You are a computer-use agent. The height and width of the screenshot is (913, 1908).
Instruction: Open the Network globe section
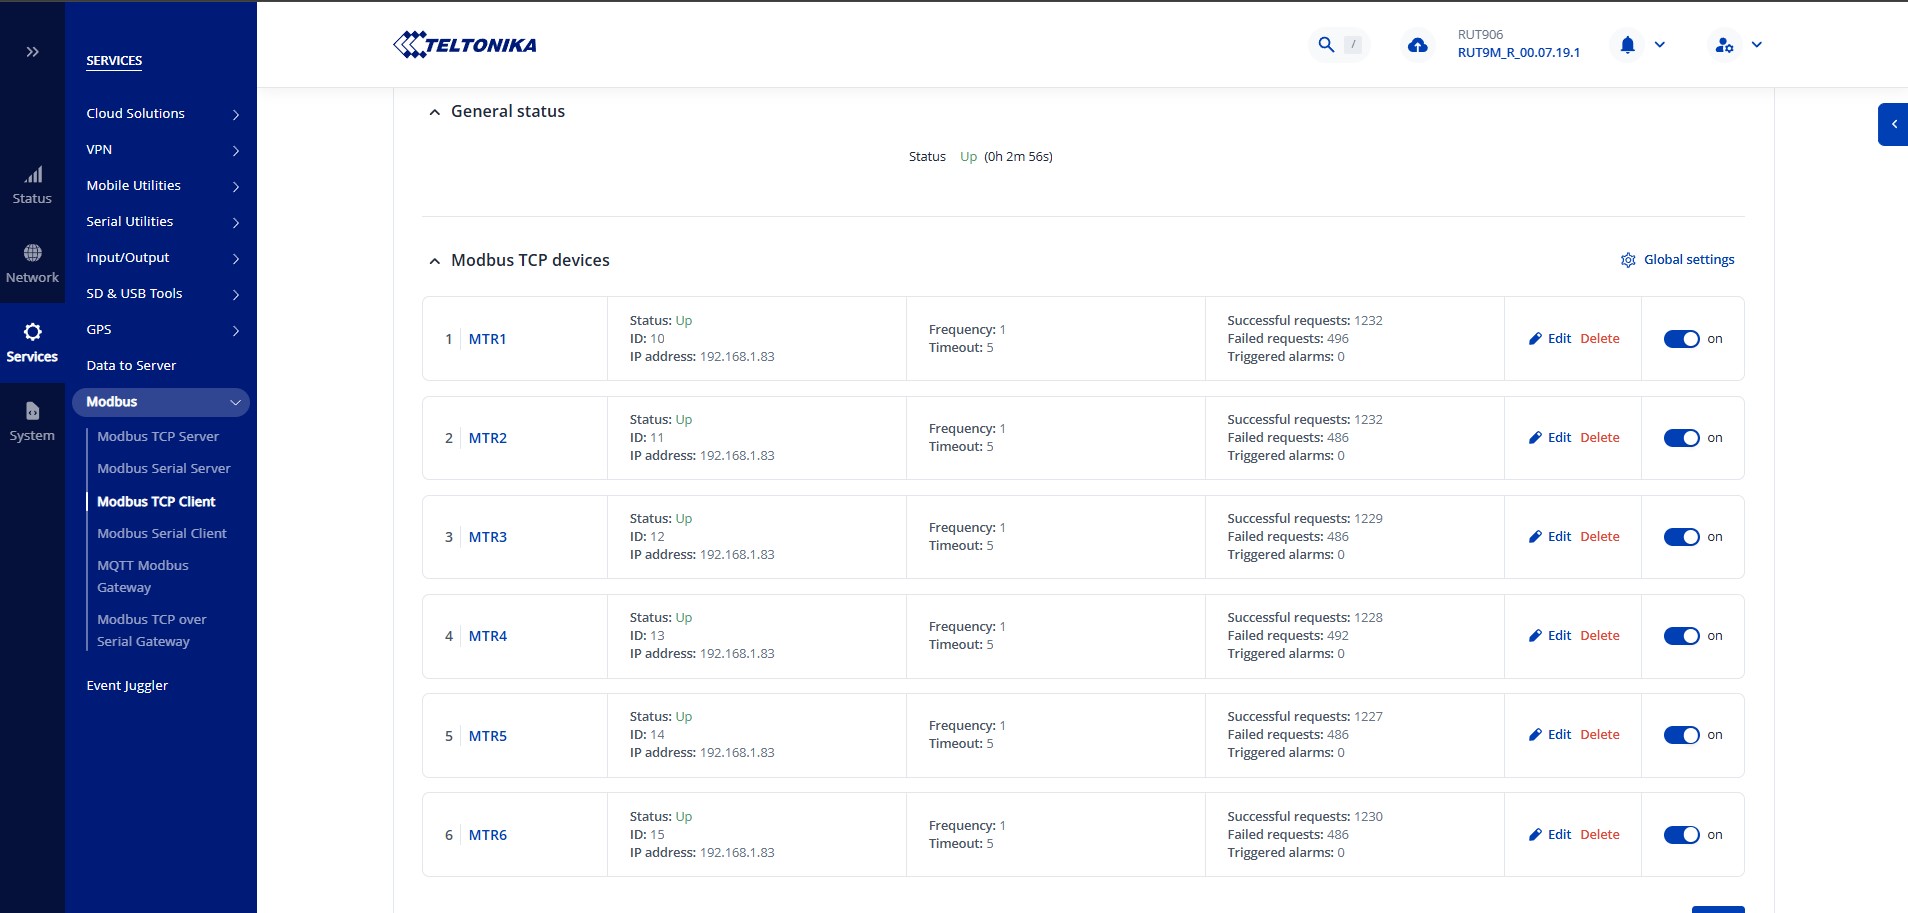(32, 264)
